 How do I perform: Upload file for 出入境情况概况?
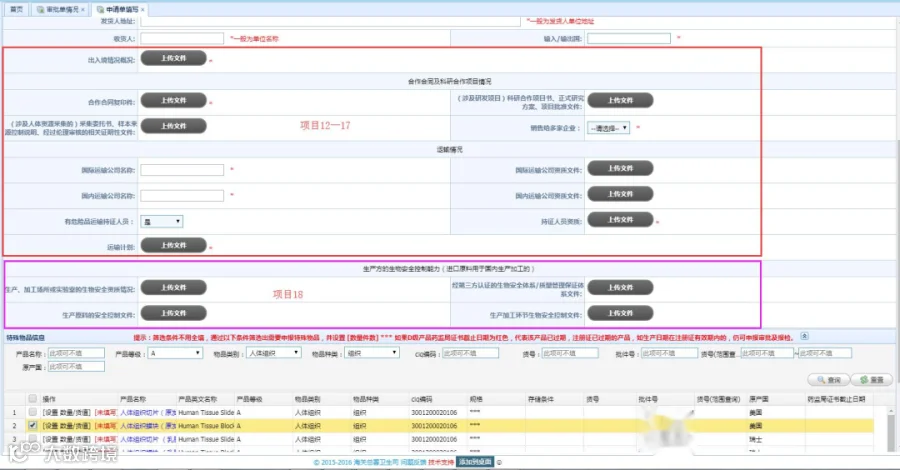coord(173,58)
